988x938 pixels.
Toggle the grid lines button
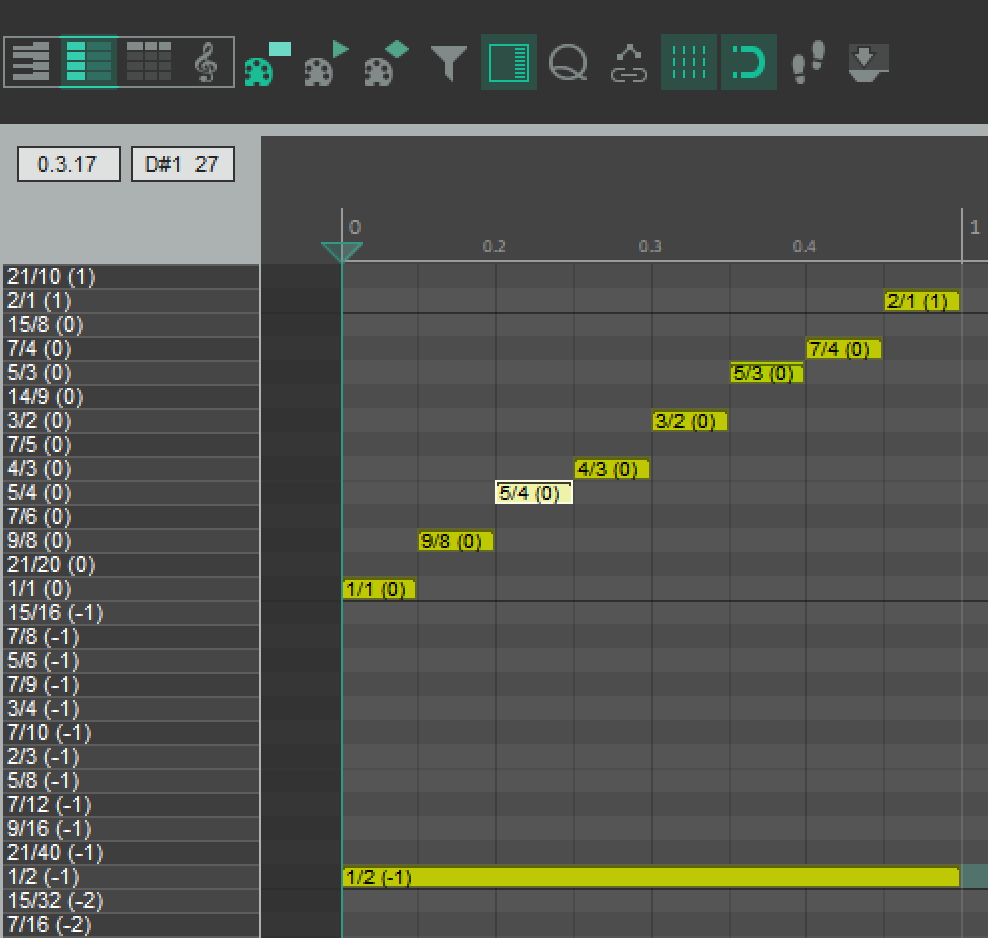point(688,63)
